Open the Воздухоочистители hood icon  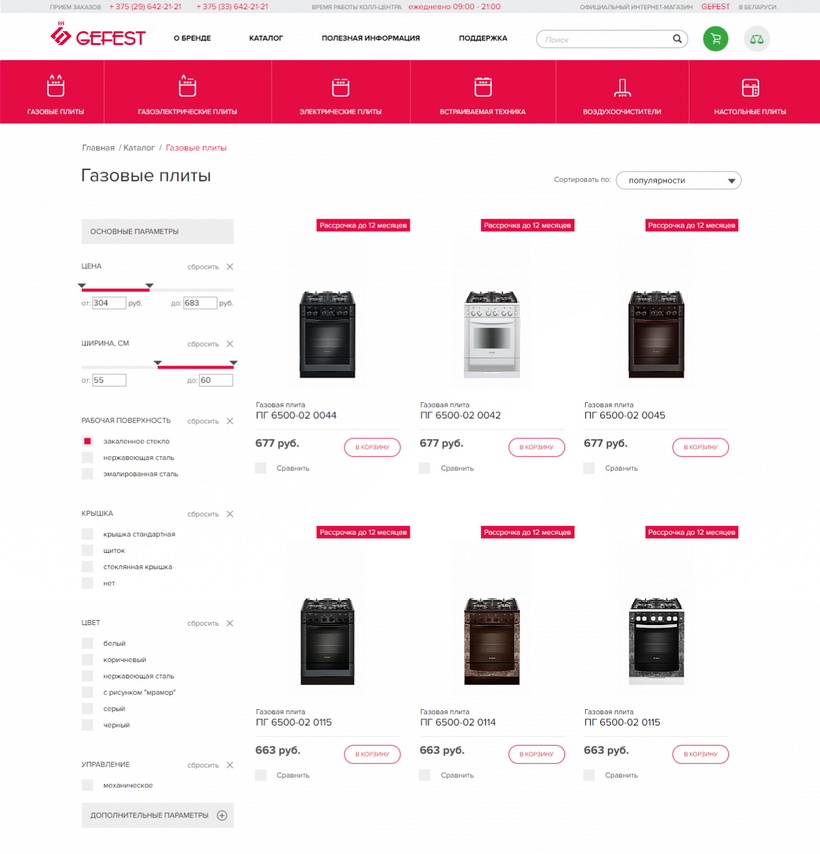(622, 87)
